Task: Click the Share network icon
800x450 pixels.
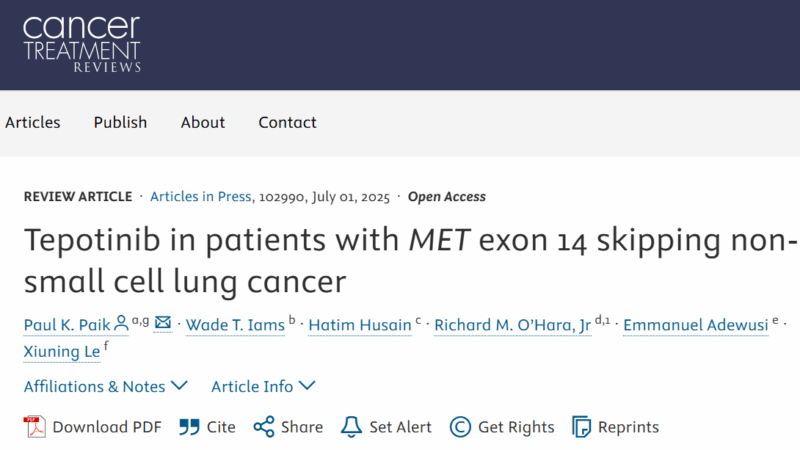Action: tap(264, 427)
